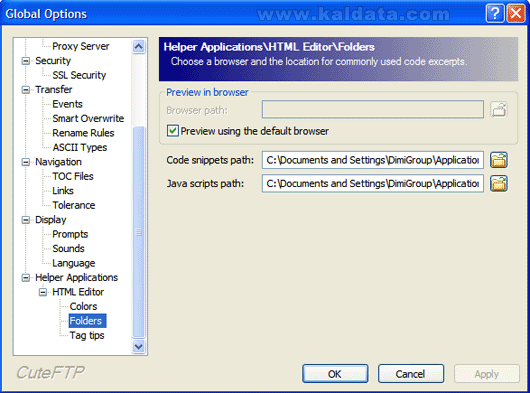Viewport: 530px width, 393px height.
Task: Open Sounds display settings
Action: pos(68,249)
